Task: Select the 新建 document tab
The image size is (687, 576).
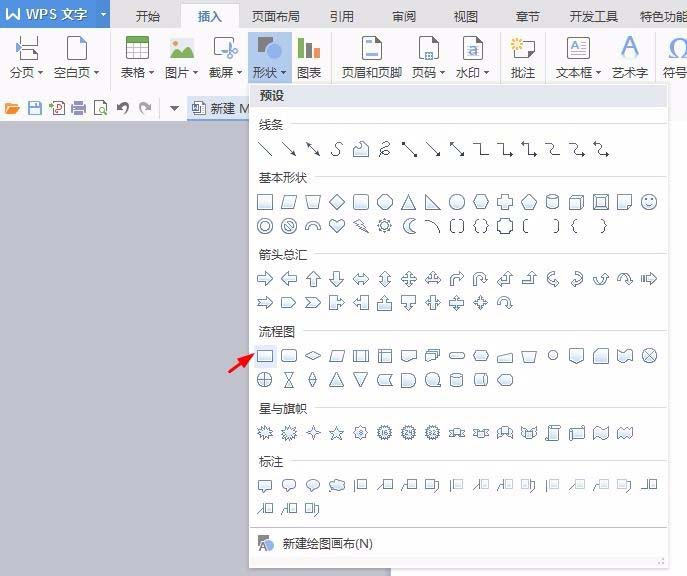Action: coord(219,108)
